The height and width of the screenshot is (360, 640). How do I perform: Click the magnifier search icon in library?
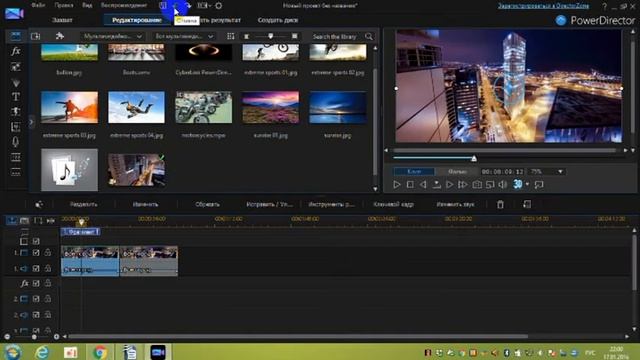coord(369,36)
